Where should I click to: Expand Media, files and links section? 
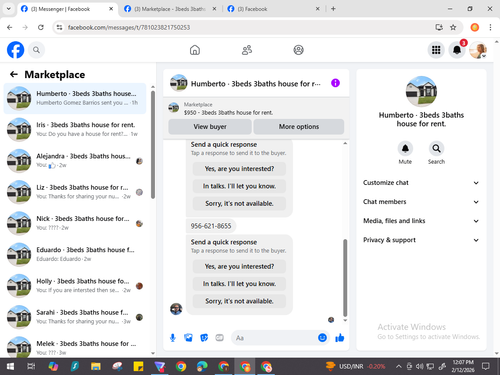[x=421, y=221]
